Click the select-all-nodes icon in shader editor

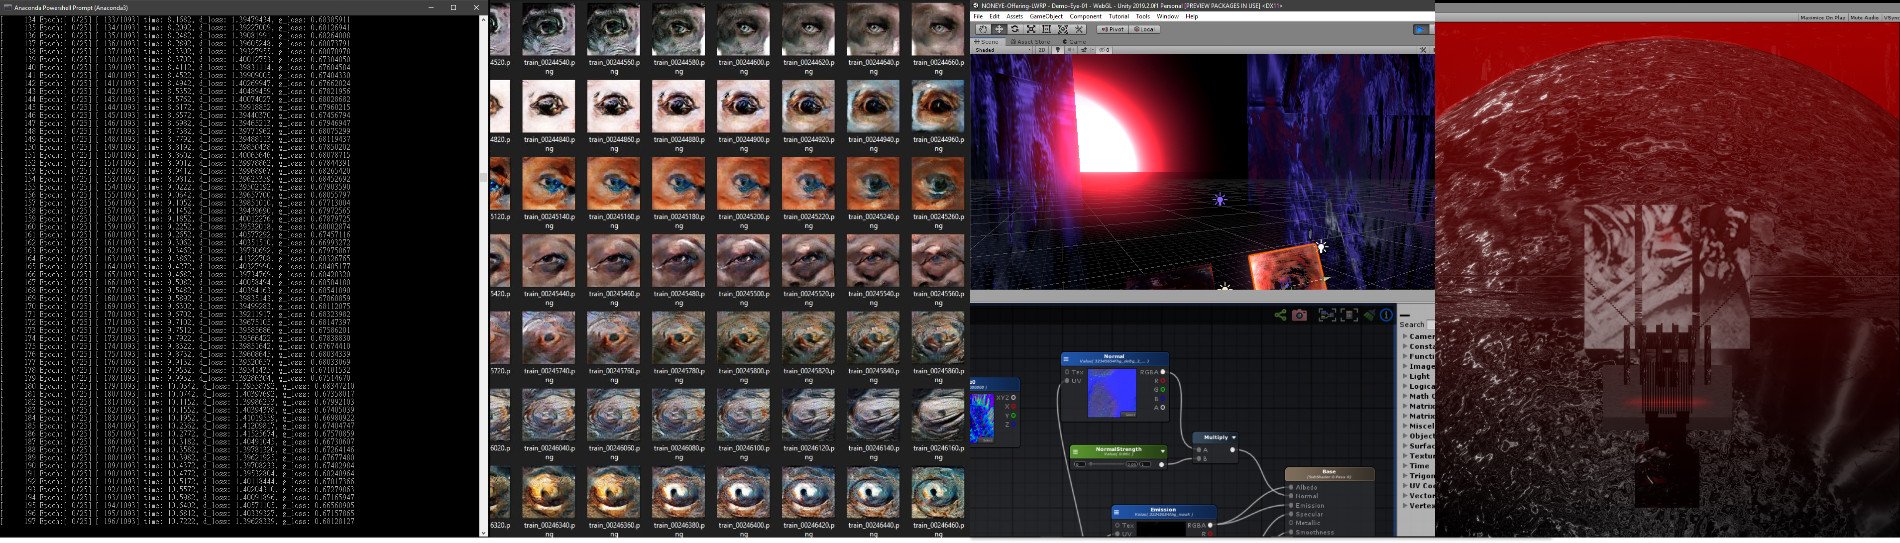click(1349, 315)
